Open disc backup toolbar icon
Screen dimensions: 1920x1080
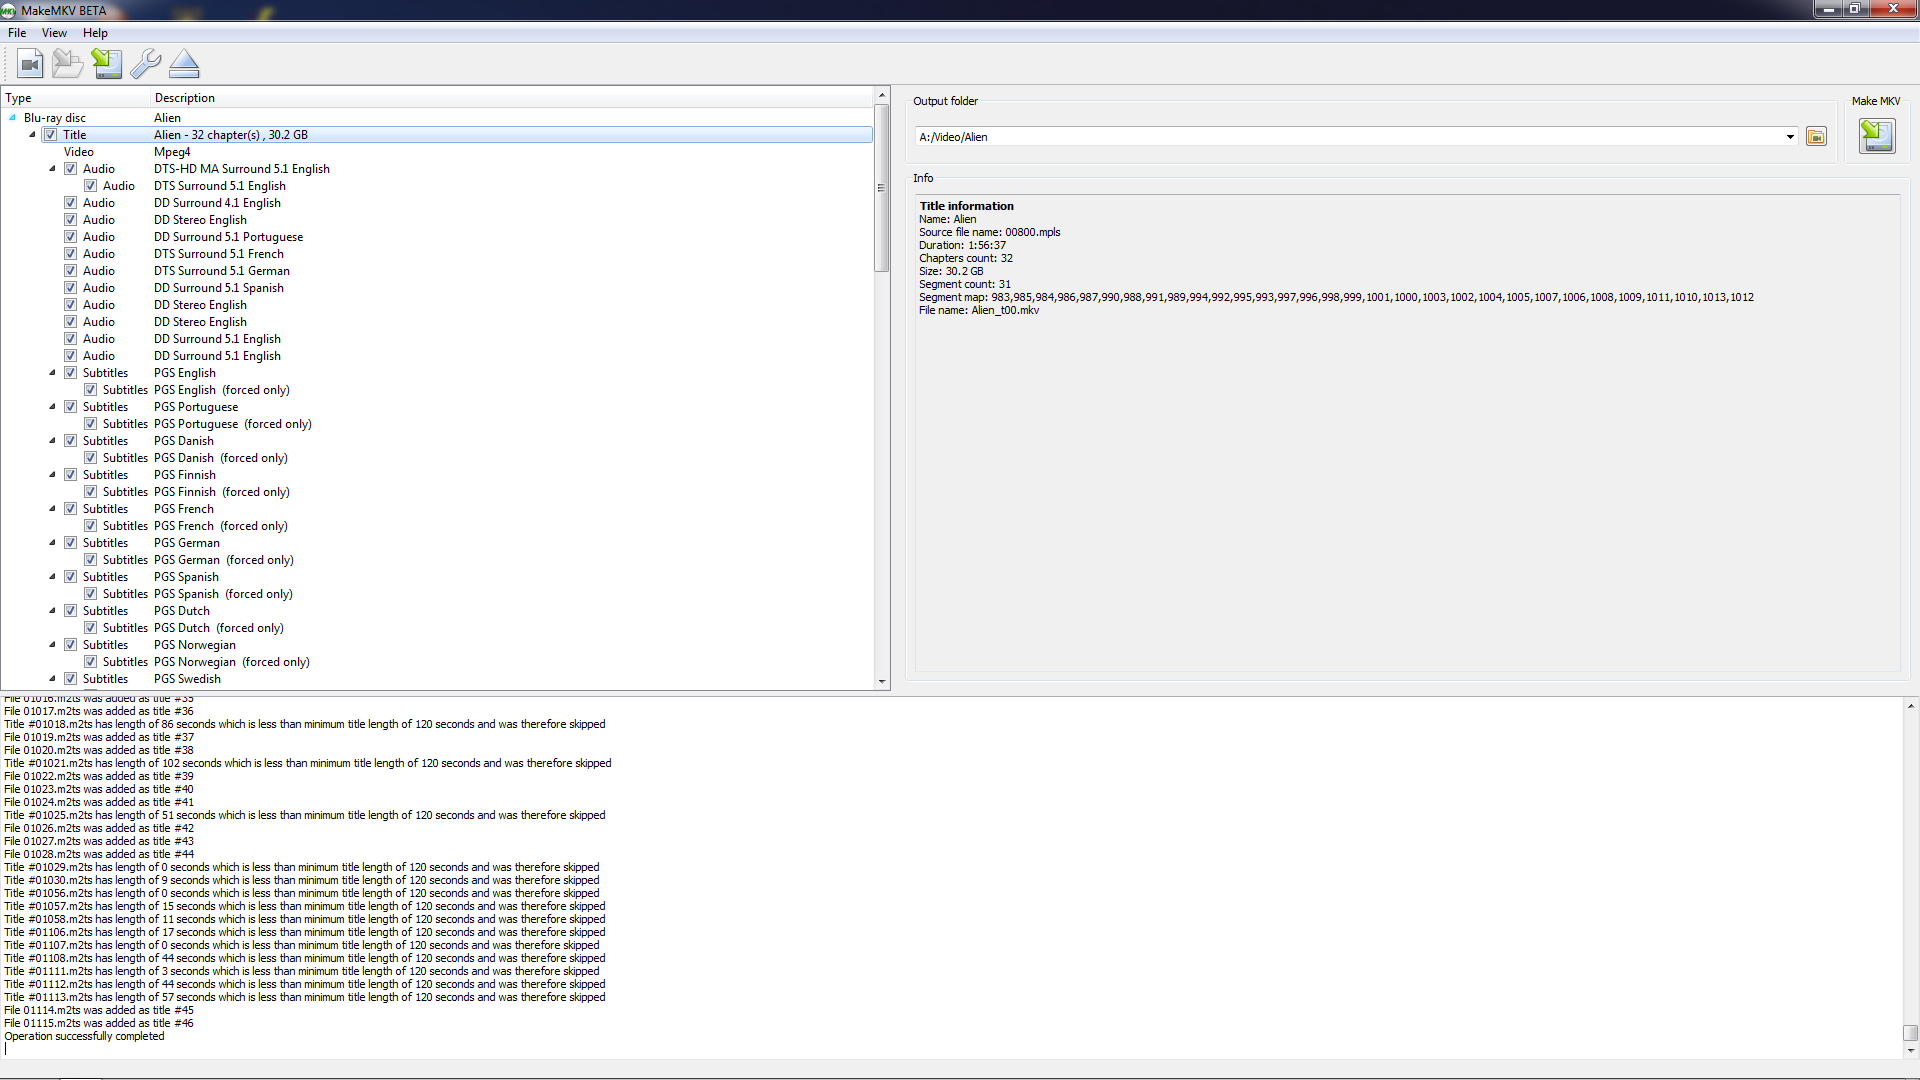coord(68,64)
